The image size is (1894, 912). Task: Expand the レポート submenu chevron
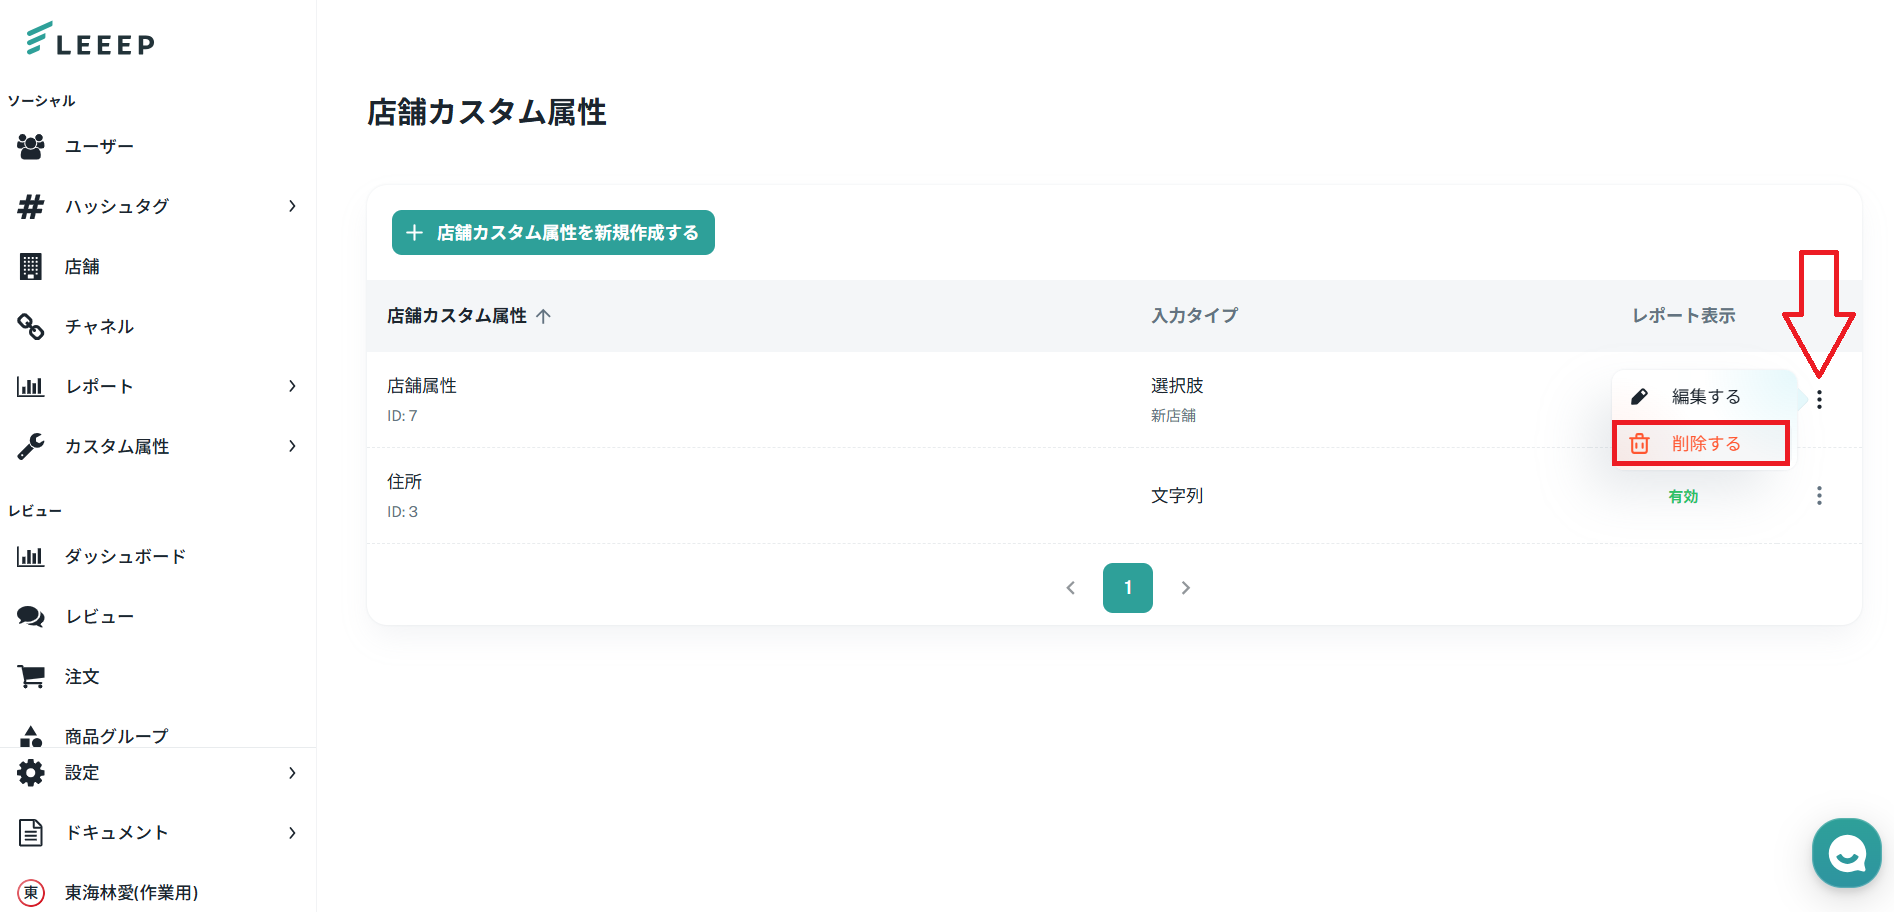click(x=292, y=386)
